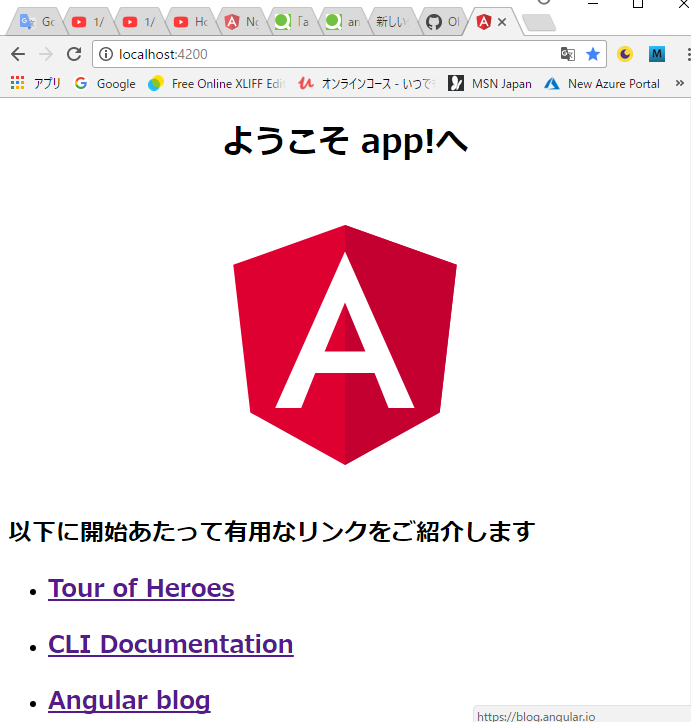Click the large Angular logo image
The image size is (691, 722).
click(345, 345)
